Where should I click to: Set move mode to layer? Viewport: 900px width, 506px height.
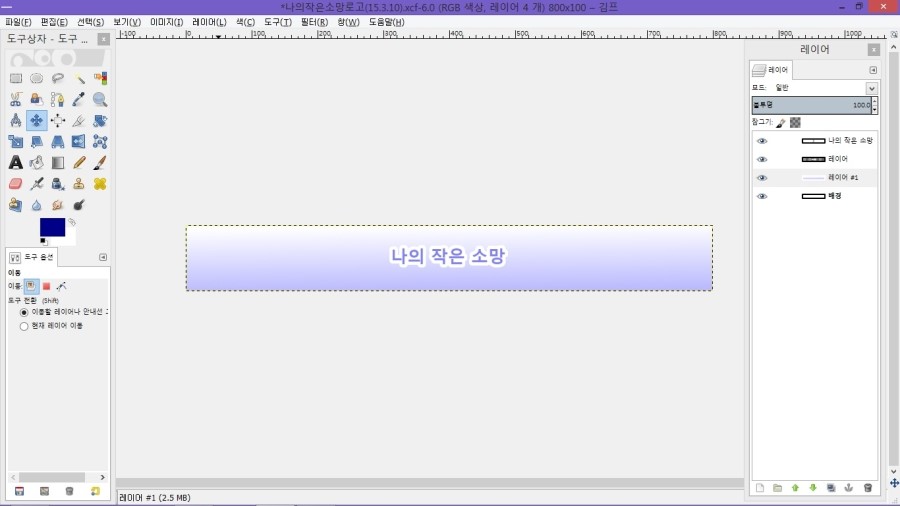(x=31, y=286)
